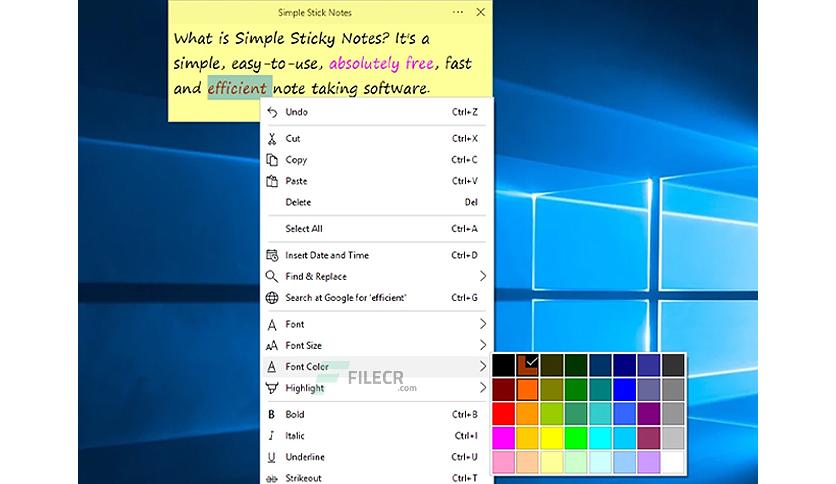Open the three-dots note menu
Viewport: 836px width, 484px height.
(x=457, y=12)
